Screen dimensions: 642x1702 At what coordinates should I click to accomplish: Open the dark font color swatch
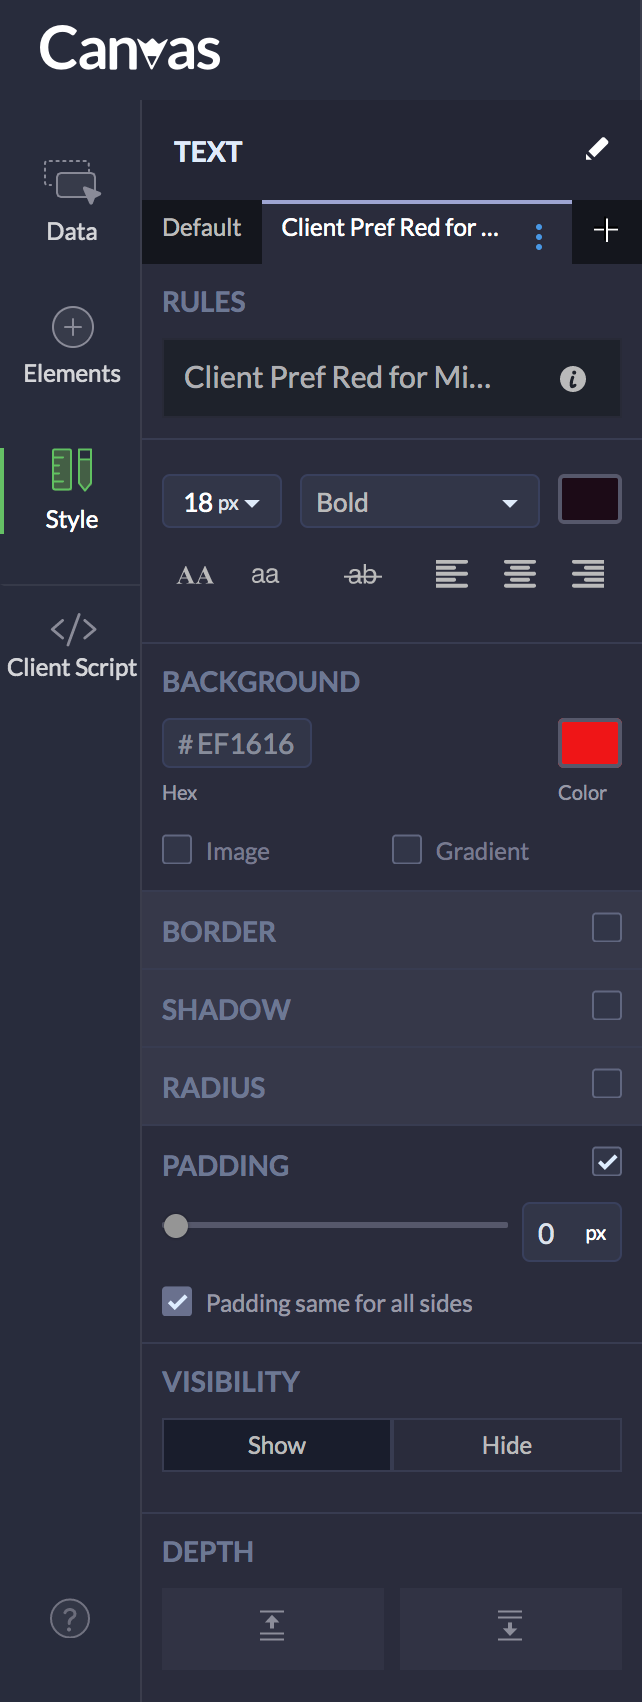(590, 500)
